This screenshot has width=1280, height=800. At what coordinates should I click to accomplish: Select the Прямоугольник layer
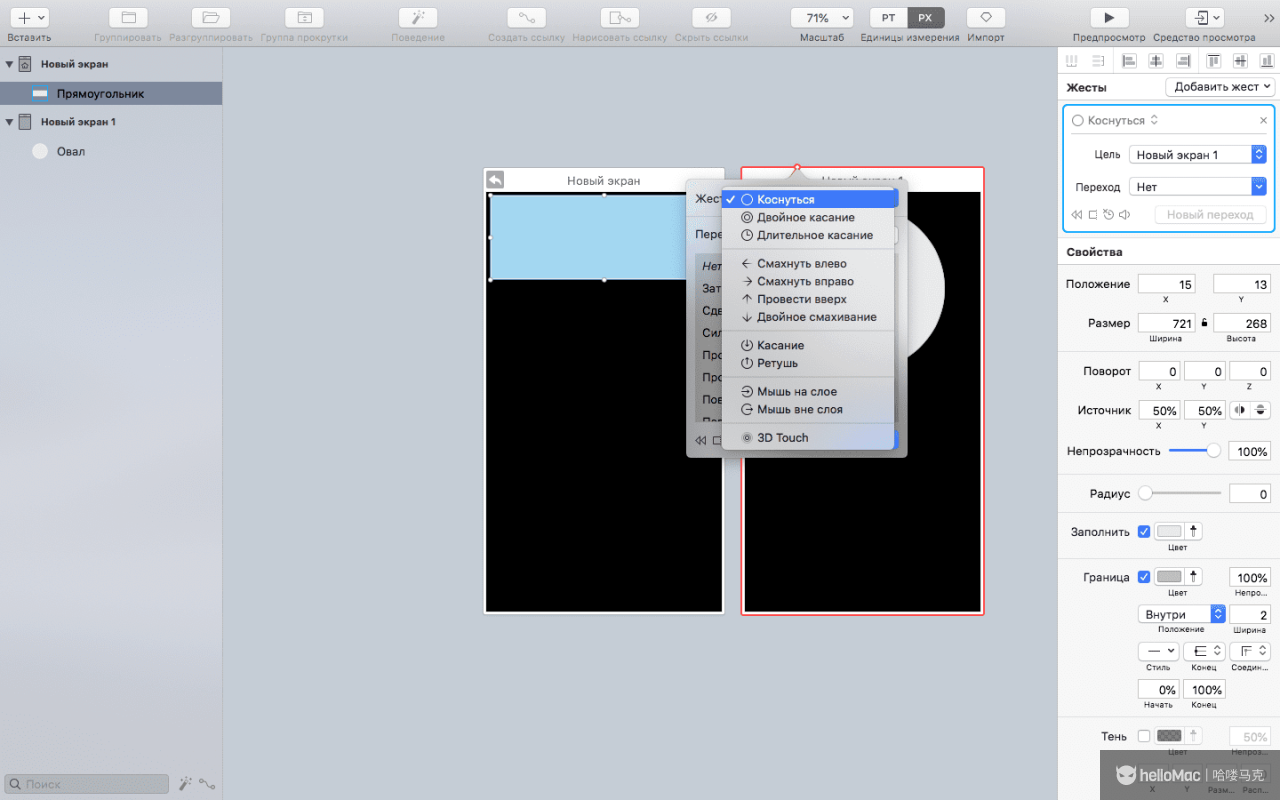(111, 94)
